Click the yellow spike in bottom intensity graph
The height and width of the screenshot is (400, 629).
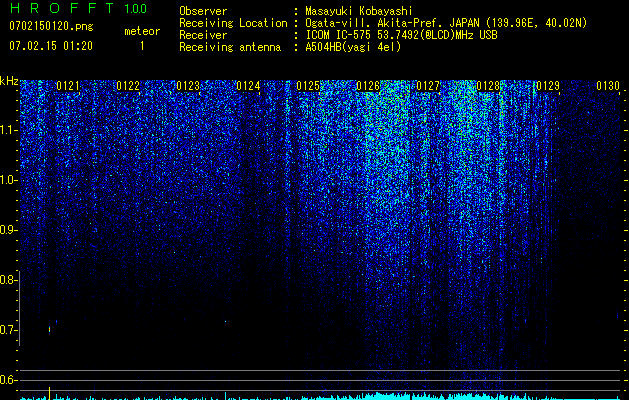click(49, 393)
